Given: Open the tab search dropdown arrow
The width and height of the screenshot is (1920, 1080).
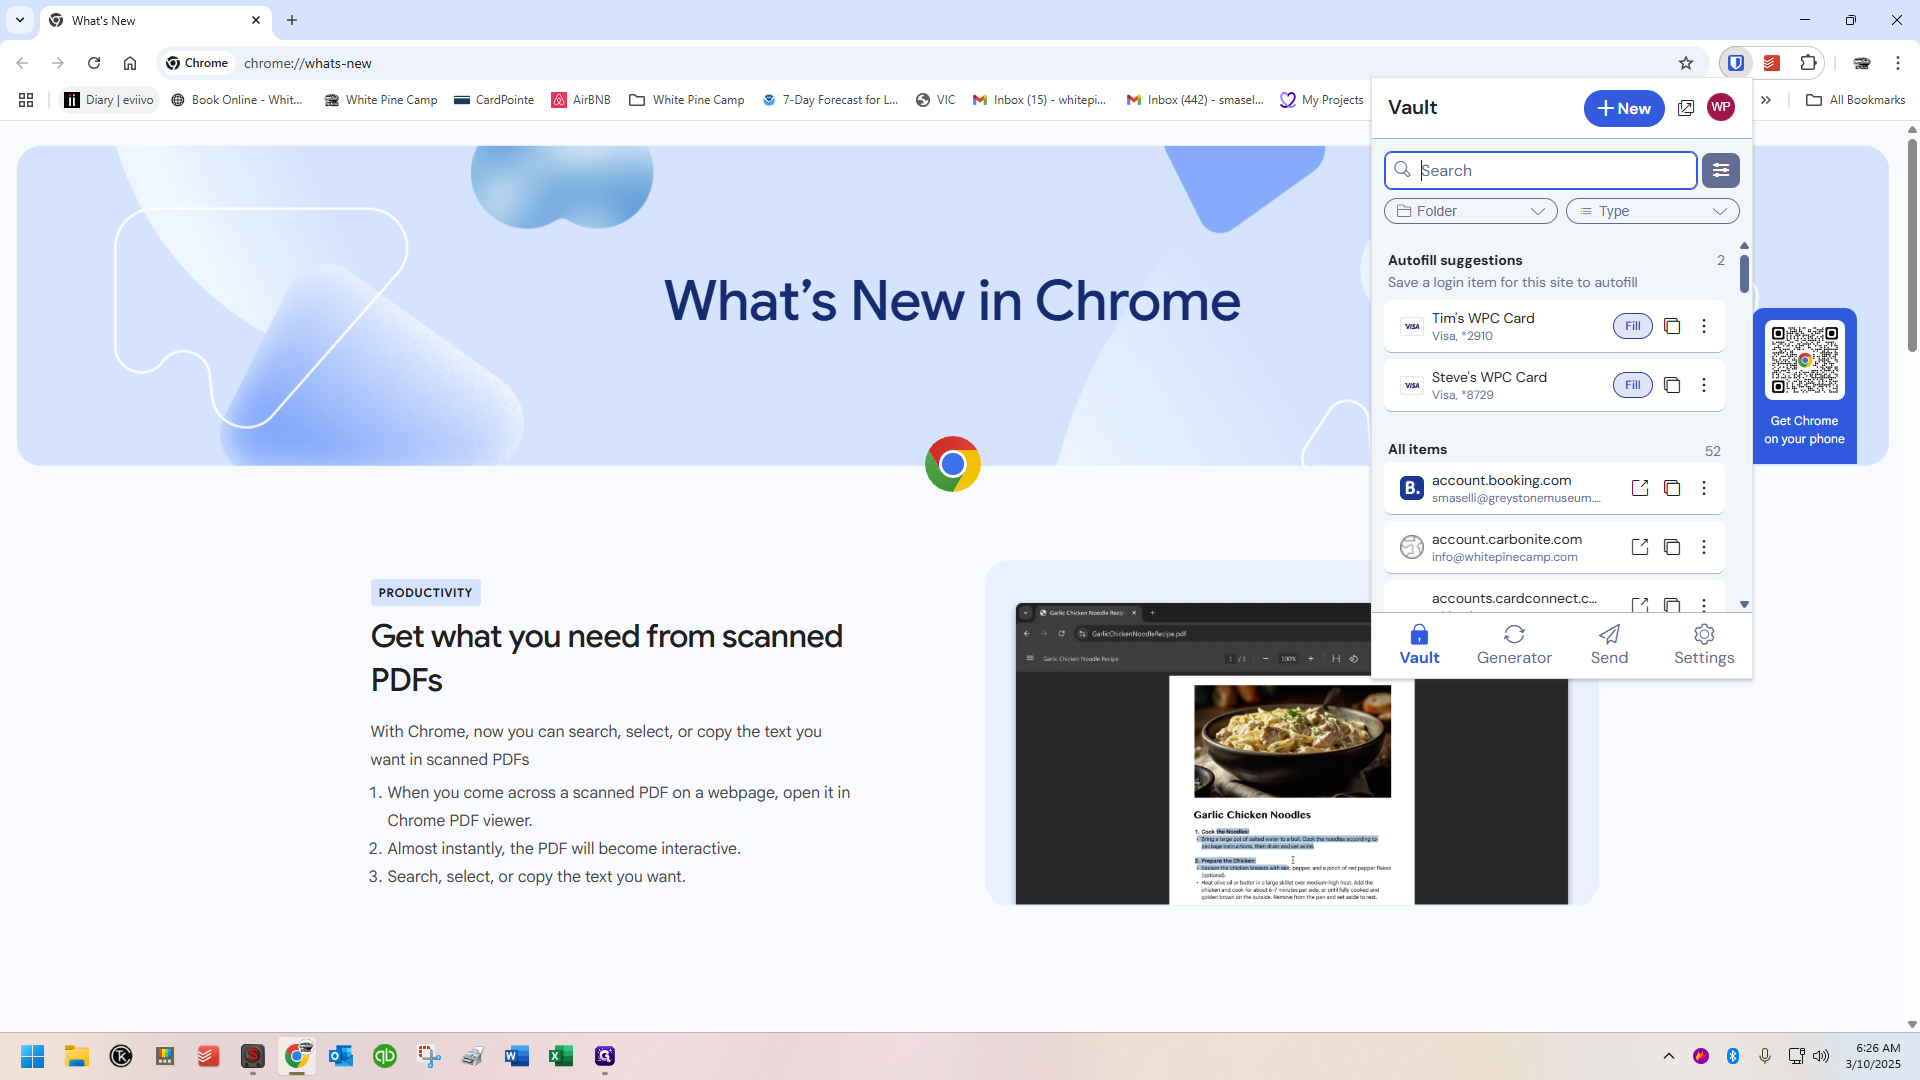Looking at the screenshot, I should 19,20.
